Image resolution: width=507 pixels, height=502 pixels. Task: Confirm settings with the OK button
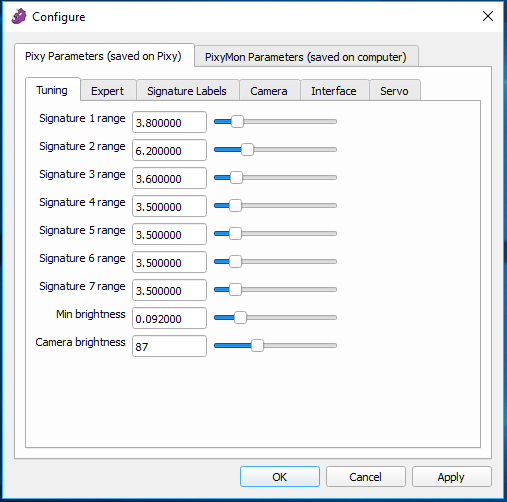click(280, 477)
